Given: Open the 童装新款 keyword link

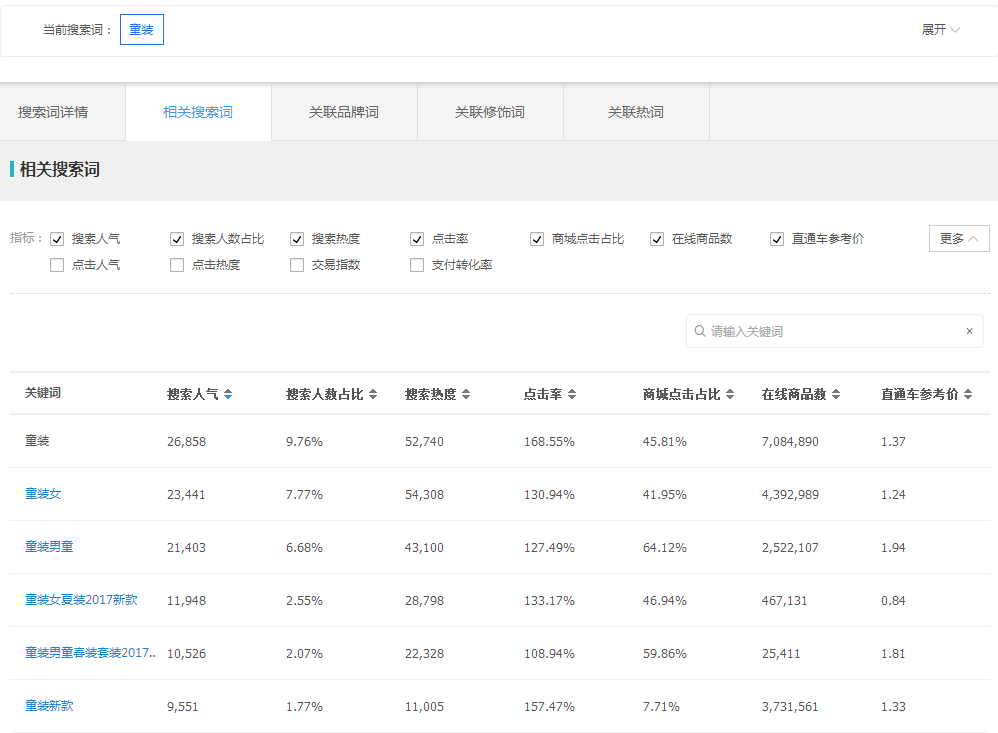Looking at the screenshot, I should pyautogui.click(x=49, y=706).
